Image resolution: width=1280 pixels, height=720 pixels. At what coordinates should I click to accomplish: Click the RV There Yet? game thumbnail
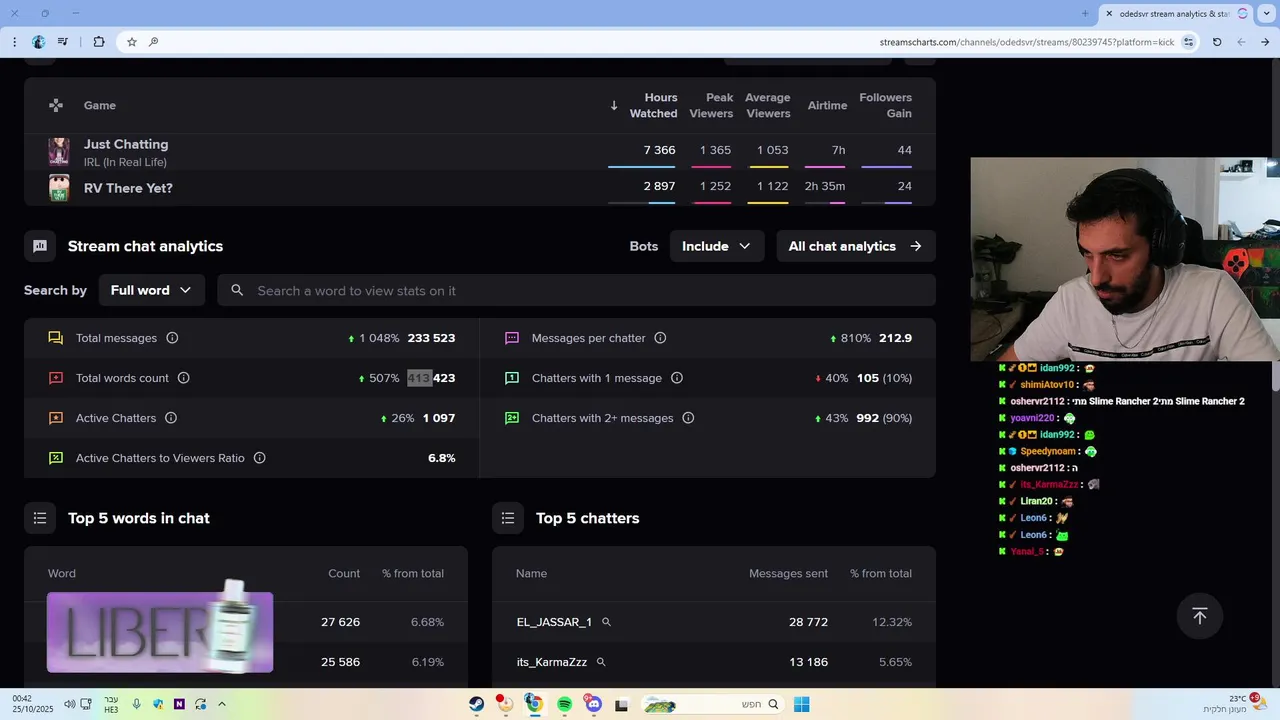pyautogui.click(x=59, y=188)
